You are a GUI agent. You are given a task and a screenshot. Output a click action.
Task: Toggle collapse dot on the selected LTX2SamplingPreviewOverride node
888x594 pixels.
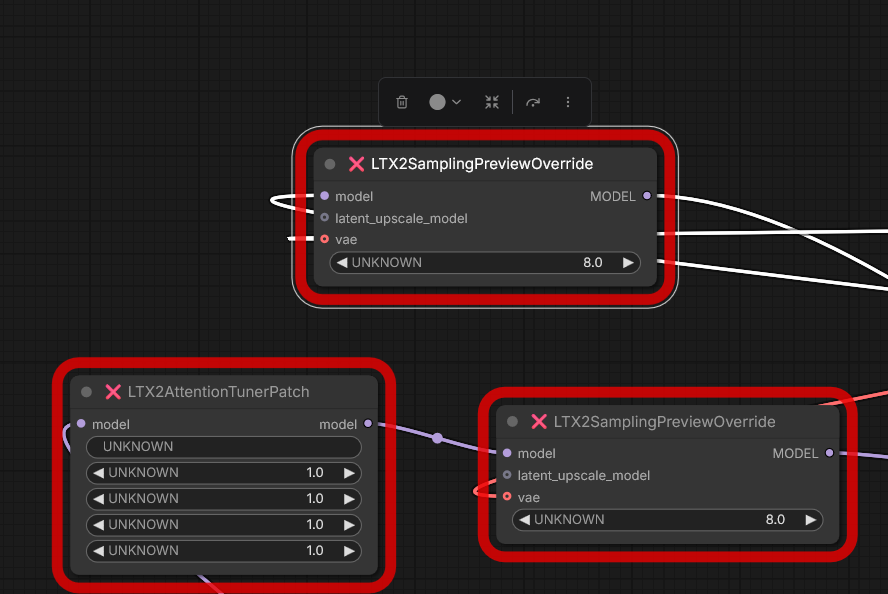[330, 164]
